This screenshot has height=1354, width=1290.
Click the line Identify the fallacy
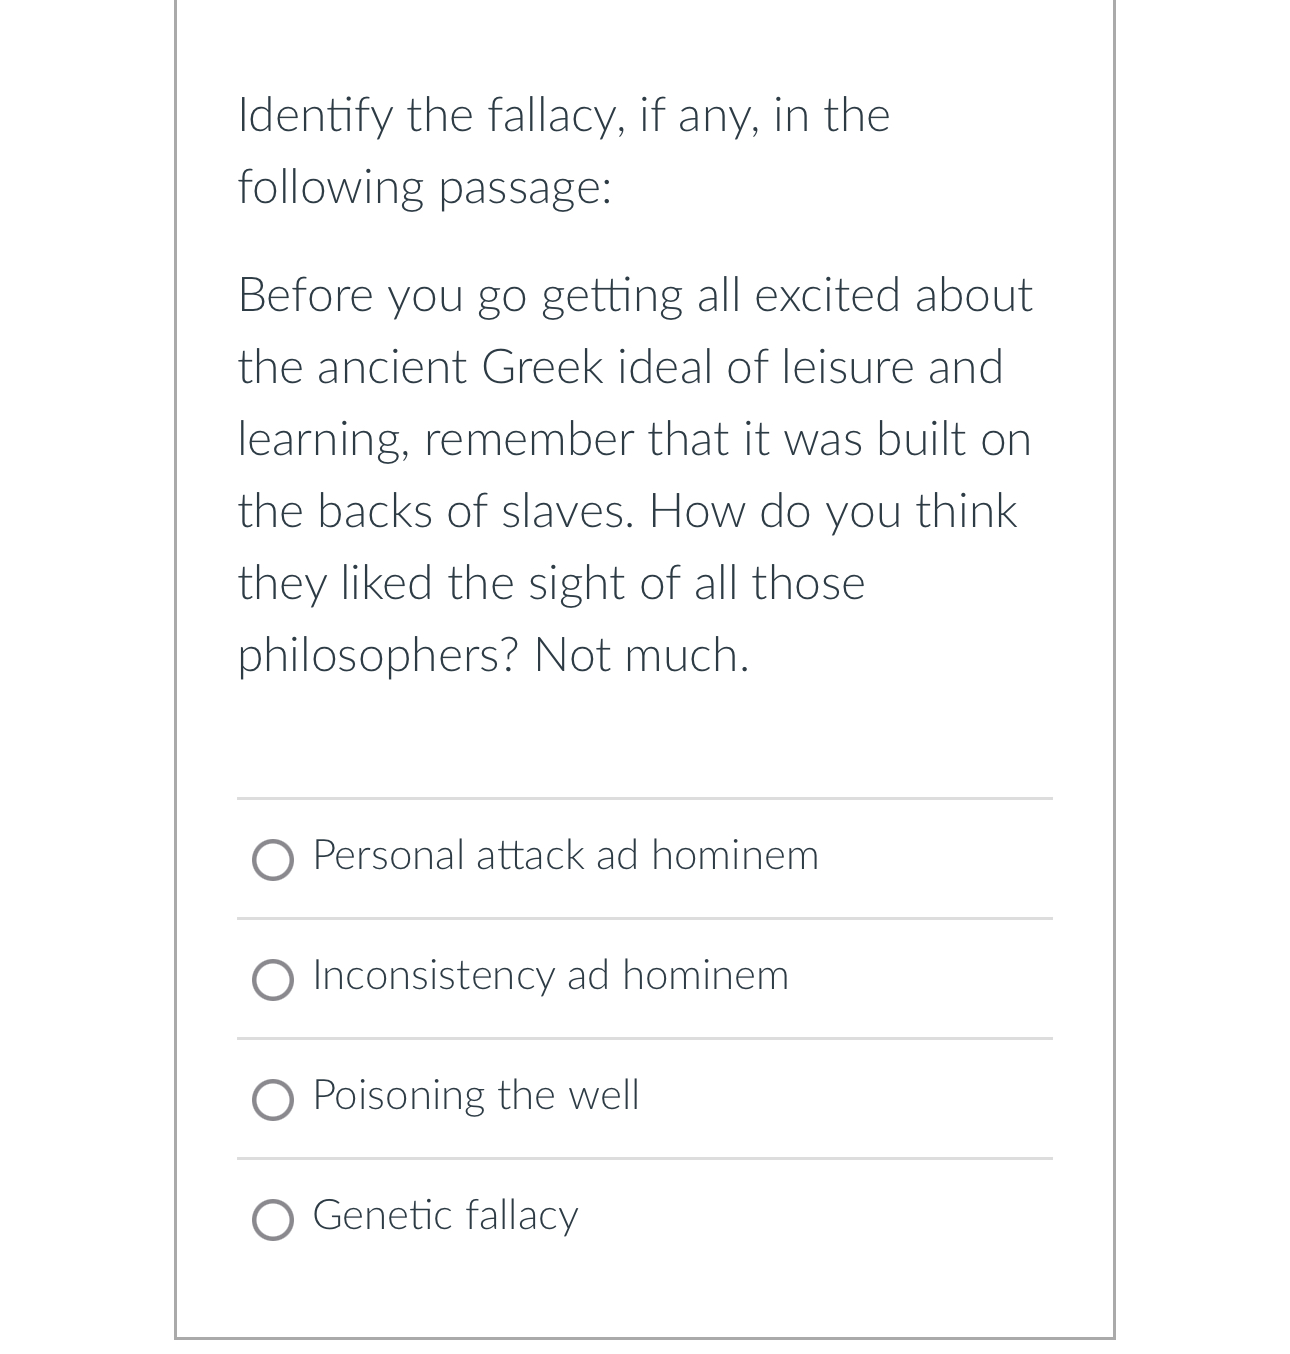point(563,115)
